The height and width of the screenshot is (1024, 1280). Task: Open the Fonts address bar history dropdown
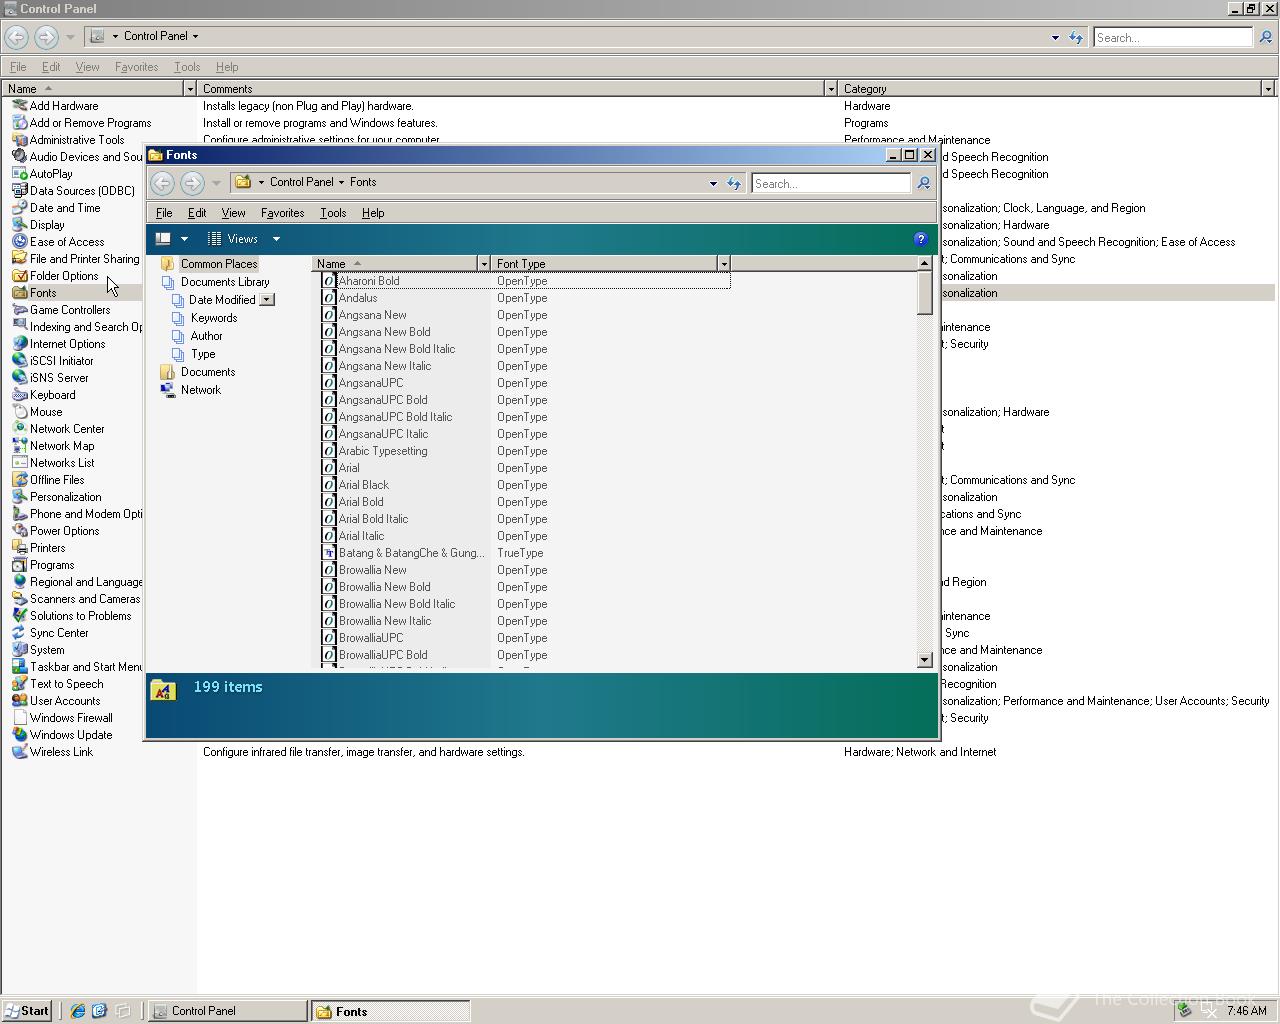713,183
